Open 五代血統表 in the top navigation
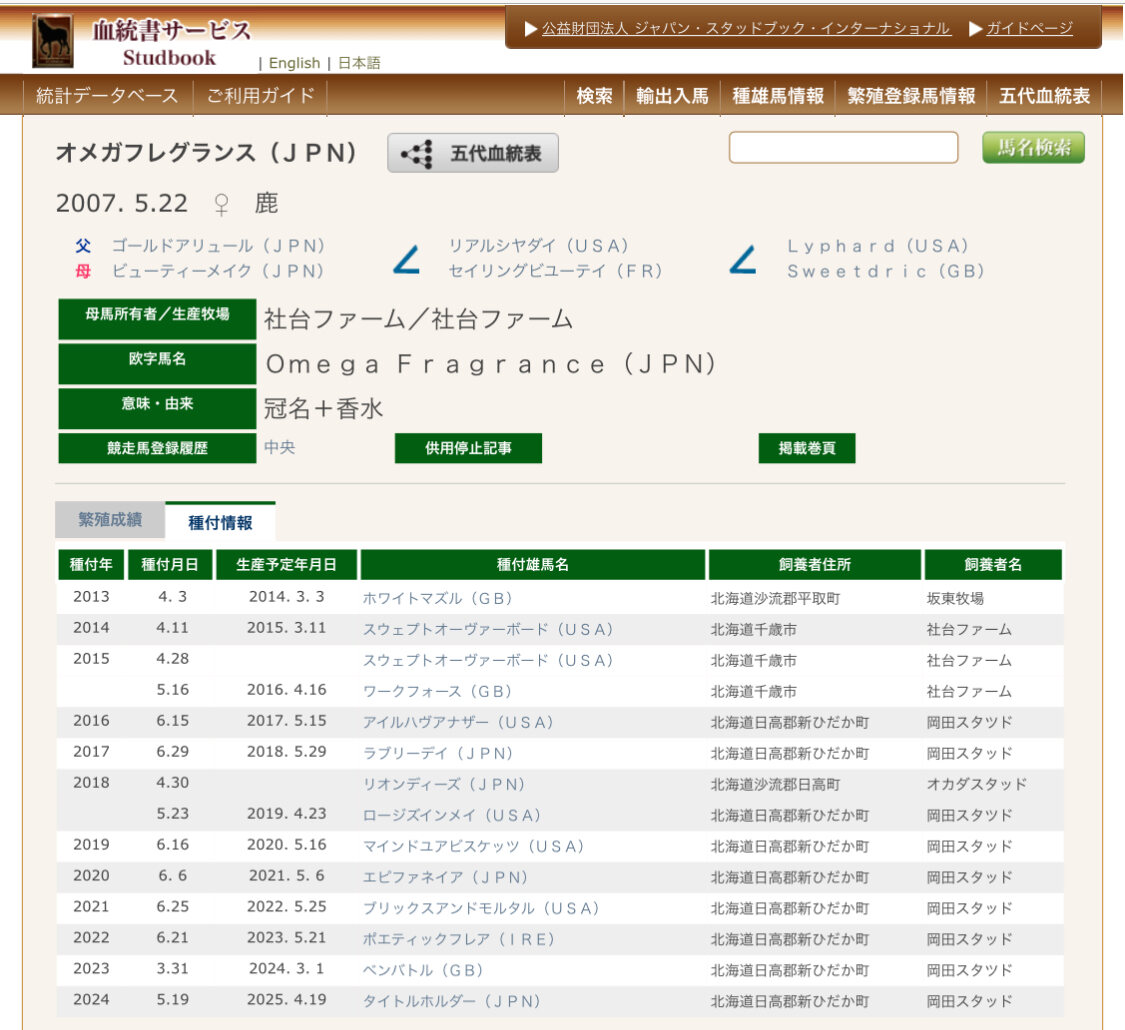 1045,96
